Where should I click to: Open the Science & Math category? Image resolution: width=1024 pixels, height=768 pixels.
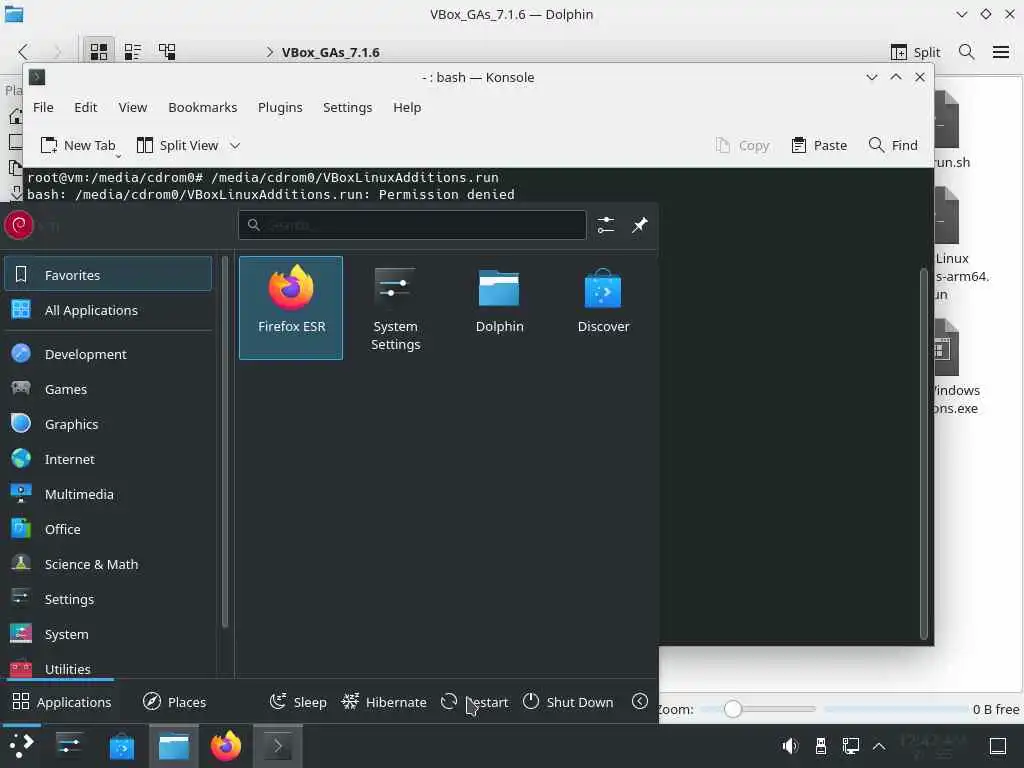coord(108,564)
